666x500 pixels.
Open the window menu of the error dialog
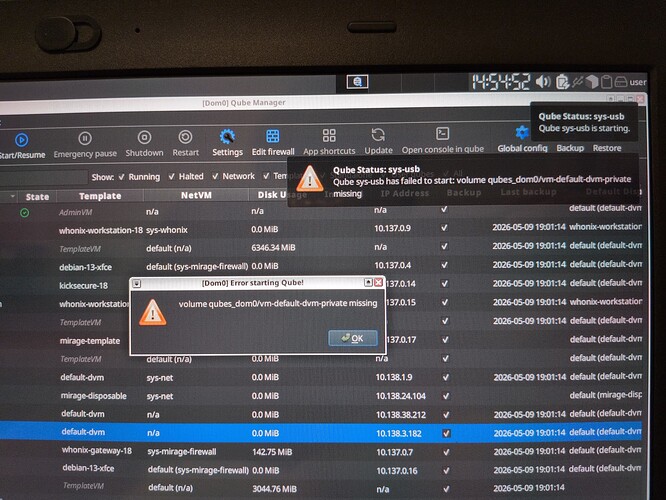pos(137,284)
